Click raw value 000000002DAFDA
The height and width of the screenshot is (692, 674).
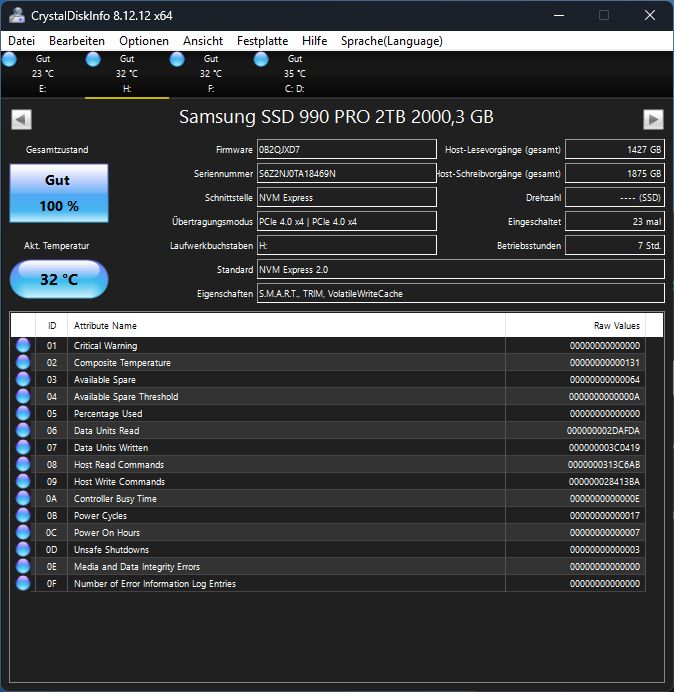pos(603,430)
